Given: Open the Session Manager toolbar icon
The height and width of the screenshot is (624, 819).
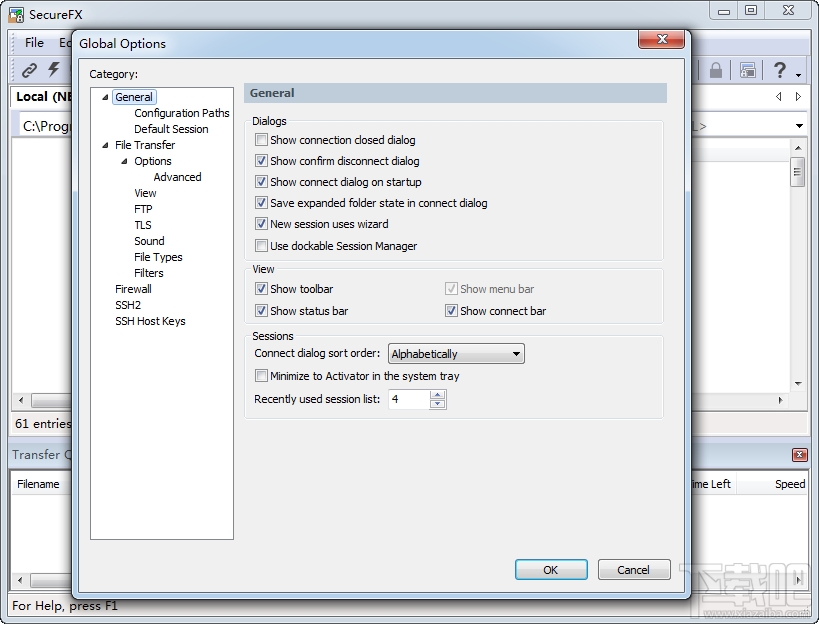Looking at the screenshot, I should 747,69.
